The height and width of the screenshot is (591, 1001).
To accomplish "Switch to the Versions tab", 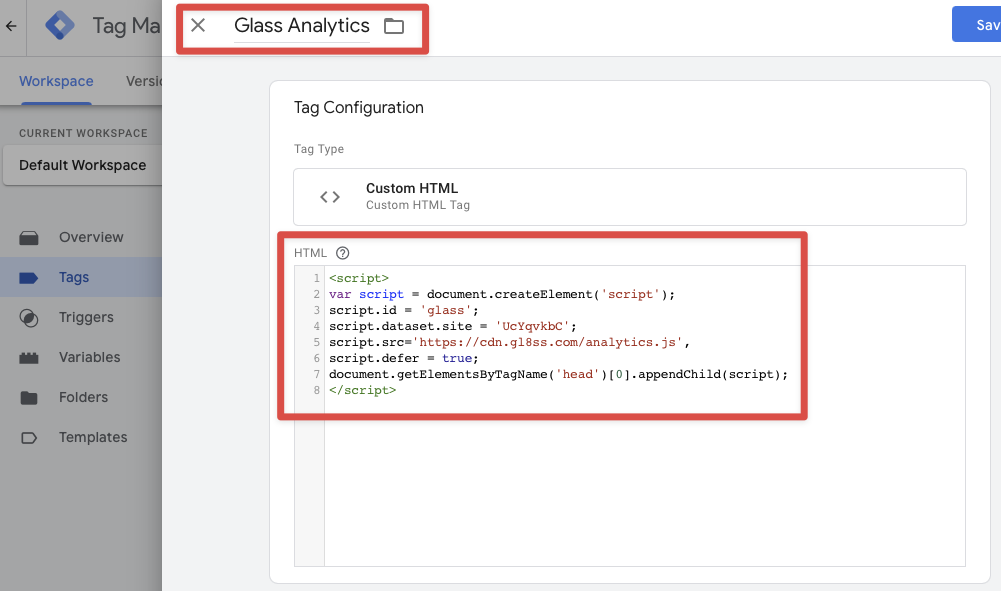I will [148, 81].
